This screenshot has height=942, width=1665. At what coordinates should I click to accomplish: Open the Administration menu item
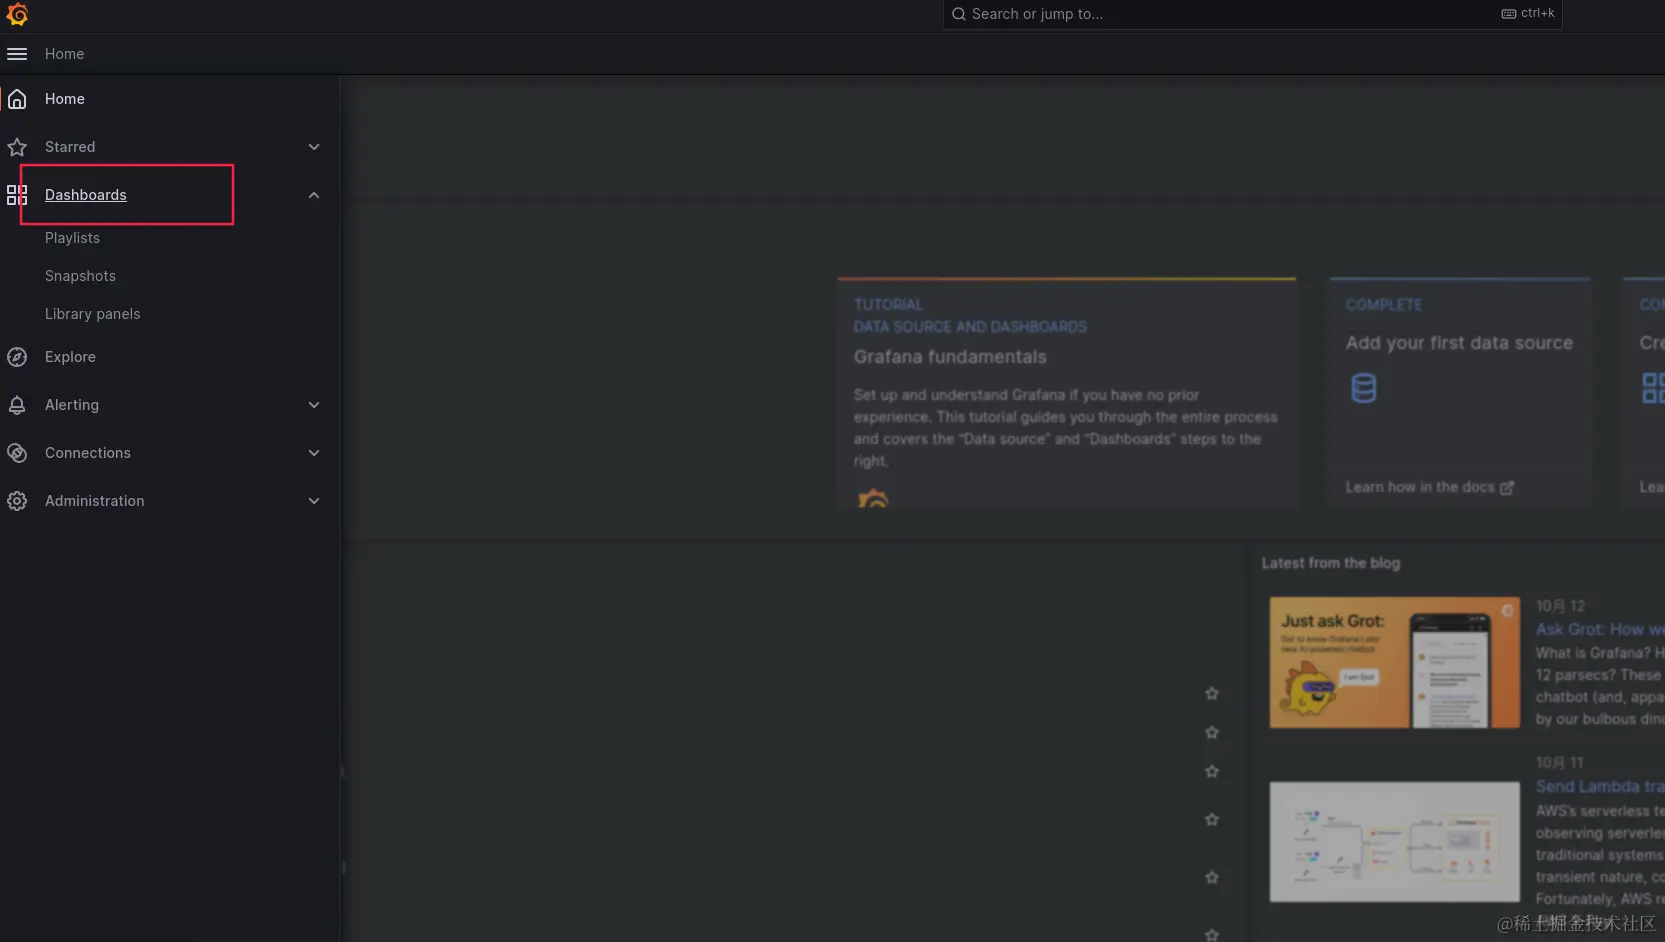[x=95, y=501]
